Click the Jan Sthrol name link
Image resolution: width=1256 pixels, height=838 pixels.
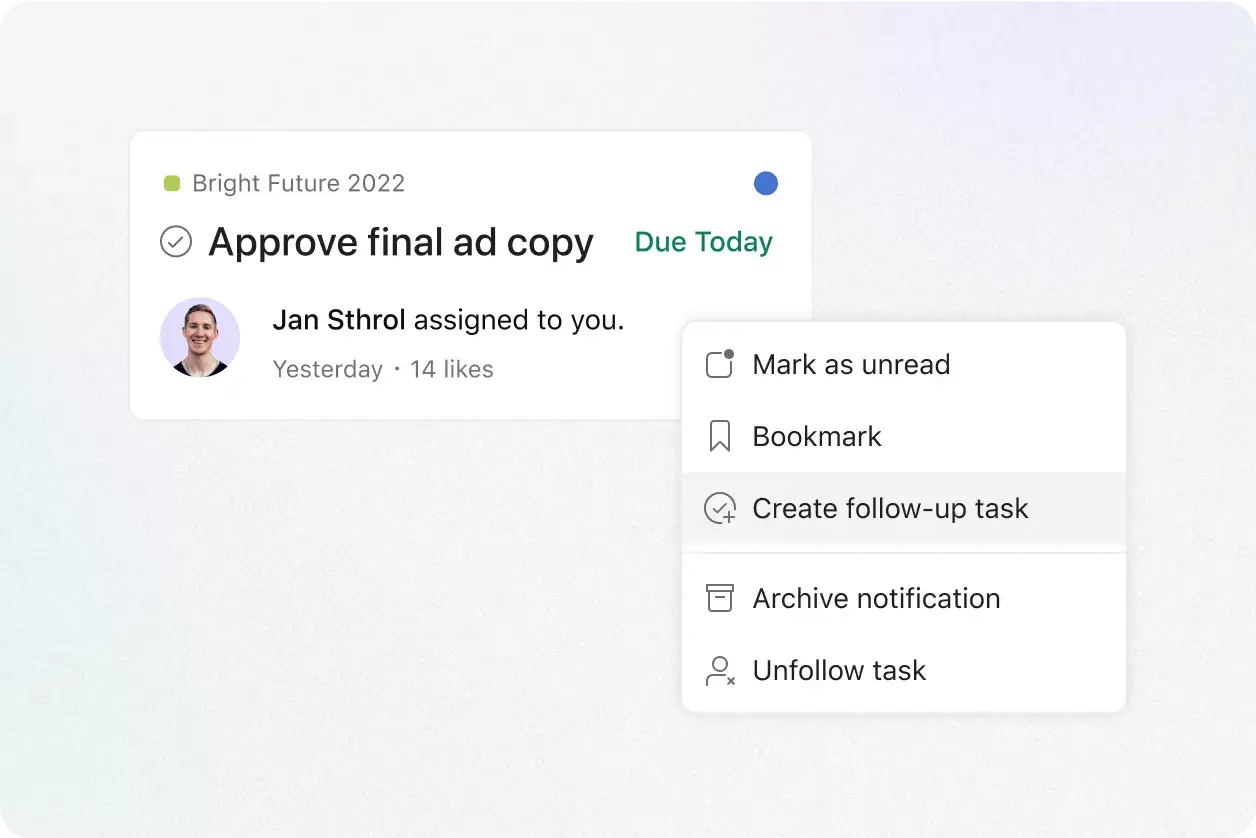[339, 320]
